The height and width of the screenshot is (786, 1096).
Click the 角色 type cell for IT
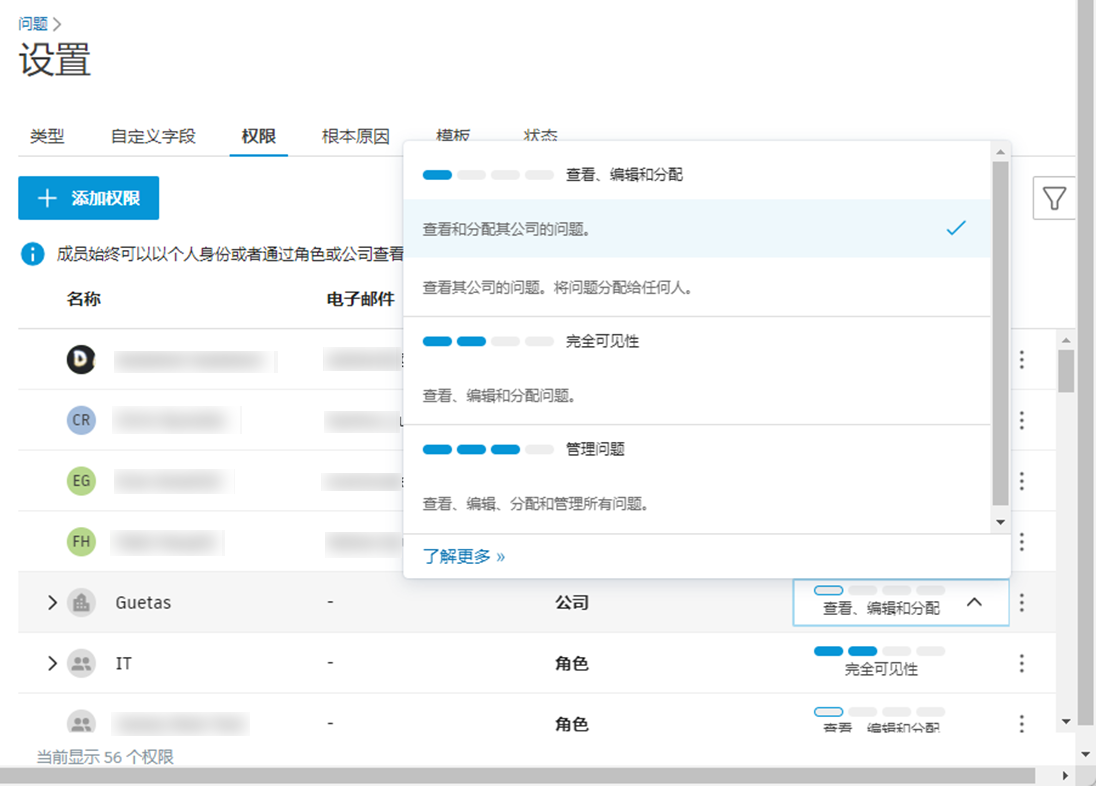572,663
